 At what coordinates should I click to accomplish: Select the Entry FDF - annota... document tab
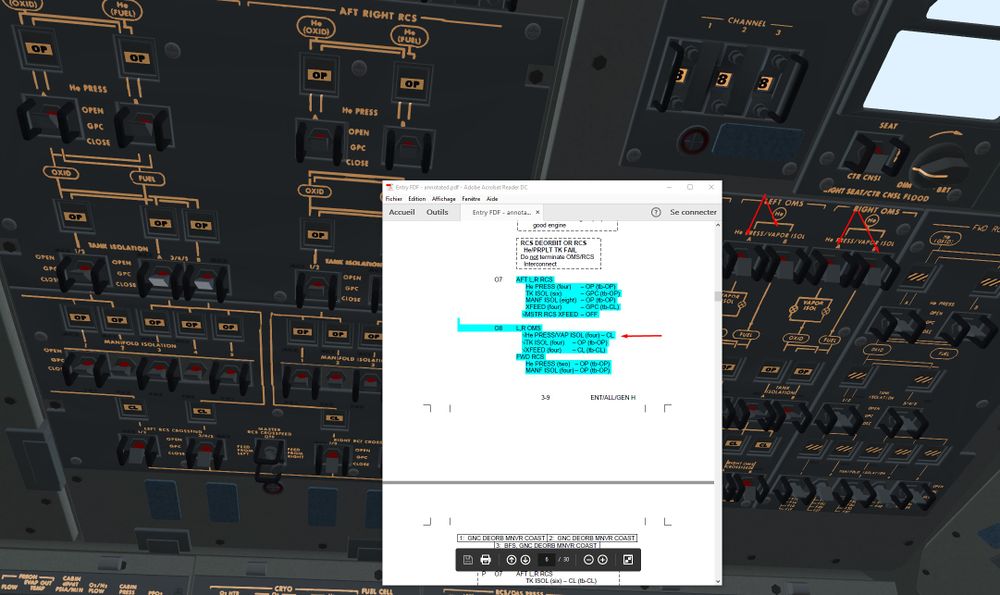pyautogui.click(x=501, y=212)
